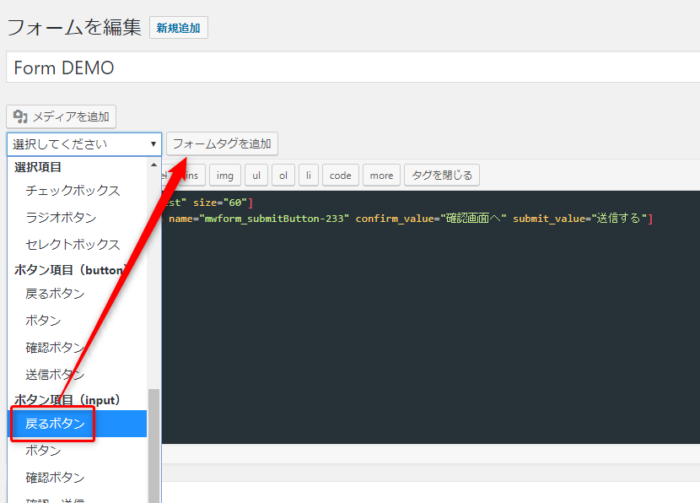
Task: Click the dropdown list scroll-up arrow
Action: tap(153, 164)
